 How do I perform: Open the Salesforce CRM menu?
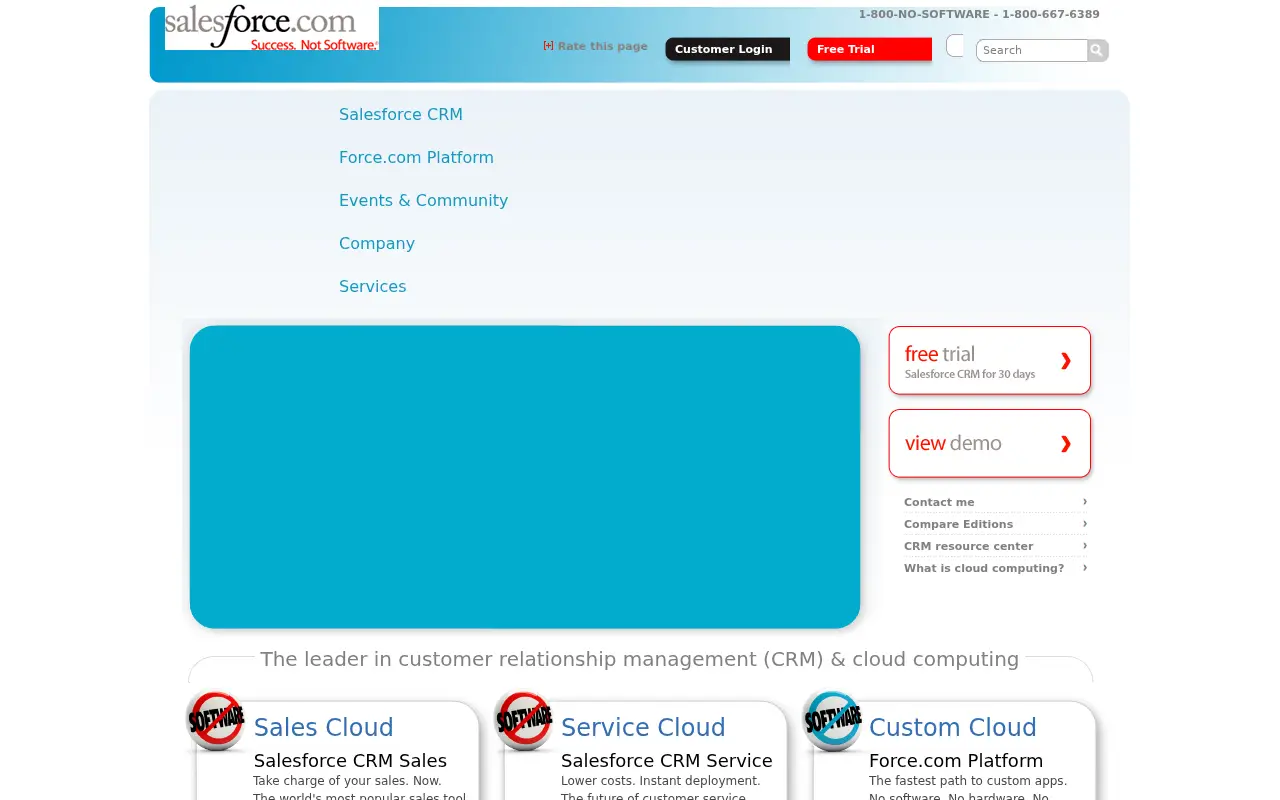401,114
